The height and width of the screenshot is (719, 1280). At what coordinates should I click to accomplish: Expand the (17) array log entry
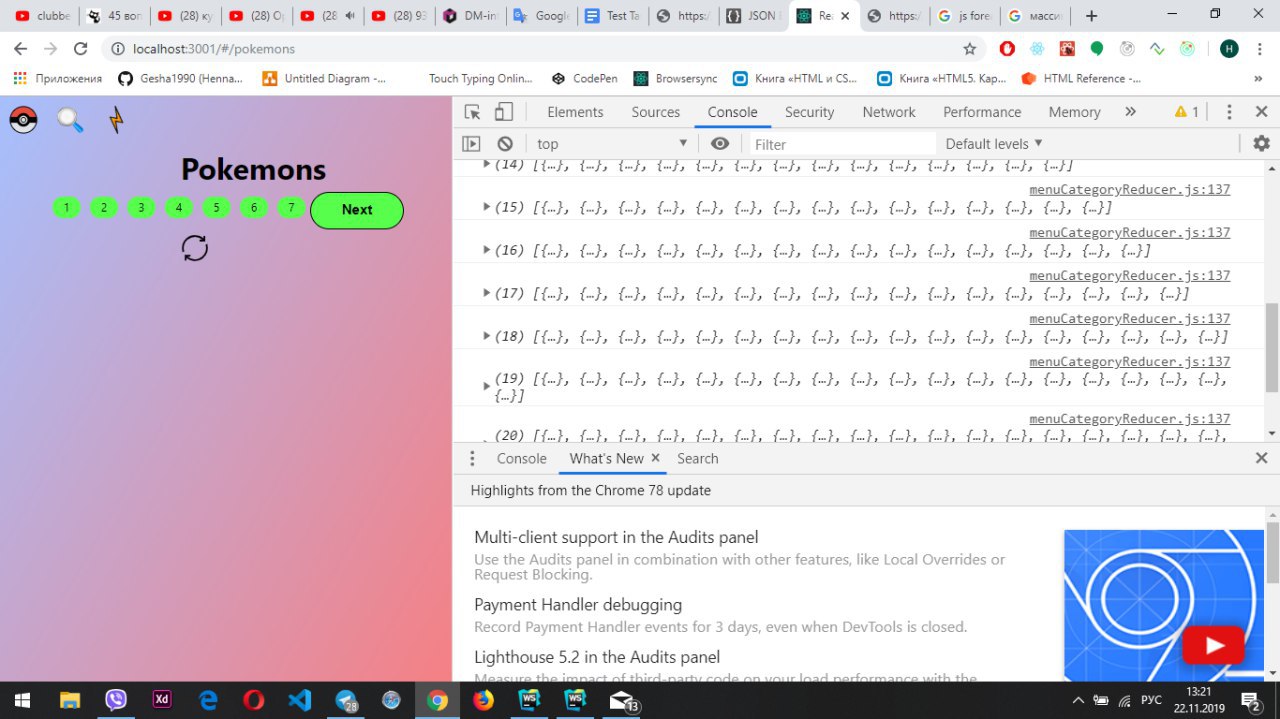487,293
